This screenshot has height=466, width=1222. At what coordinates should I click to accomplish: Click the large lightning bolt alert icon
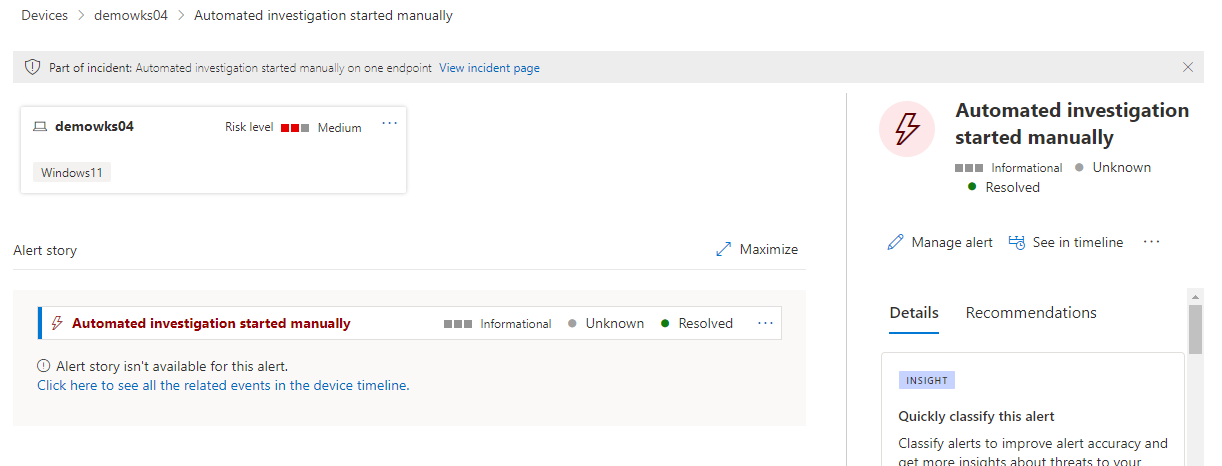click(x=906, y=129)
